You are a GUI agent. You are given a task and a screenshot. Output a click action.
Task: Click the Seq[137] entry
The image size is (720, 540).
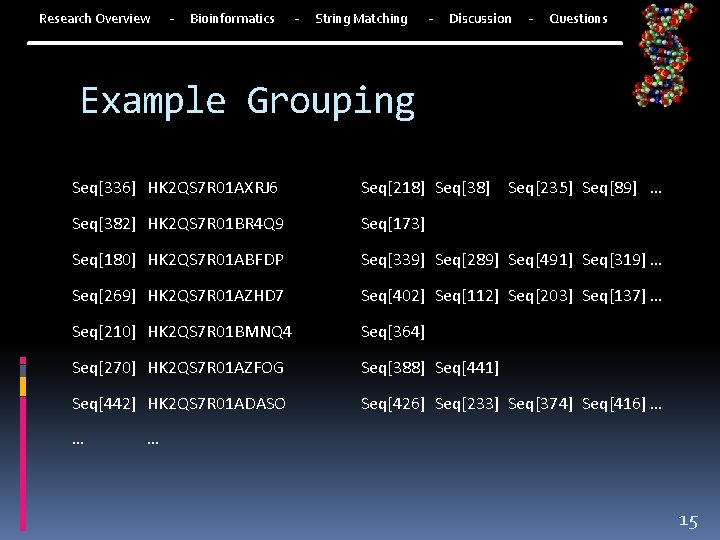[x=614, y=296]
